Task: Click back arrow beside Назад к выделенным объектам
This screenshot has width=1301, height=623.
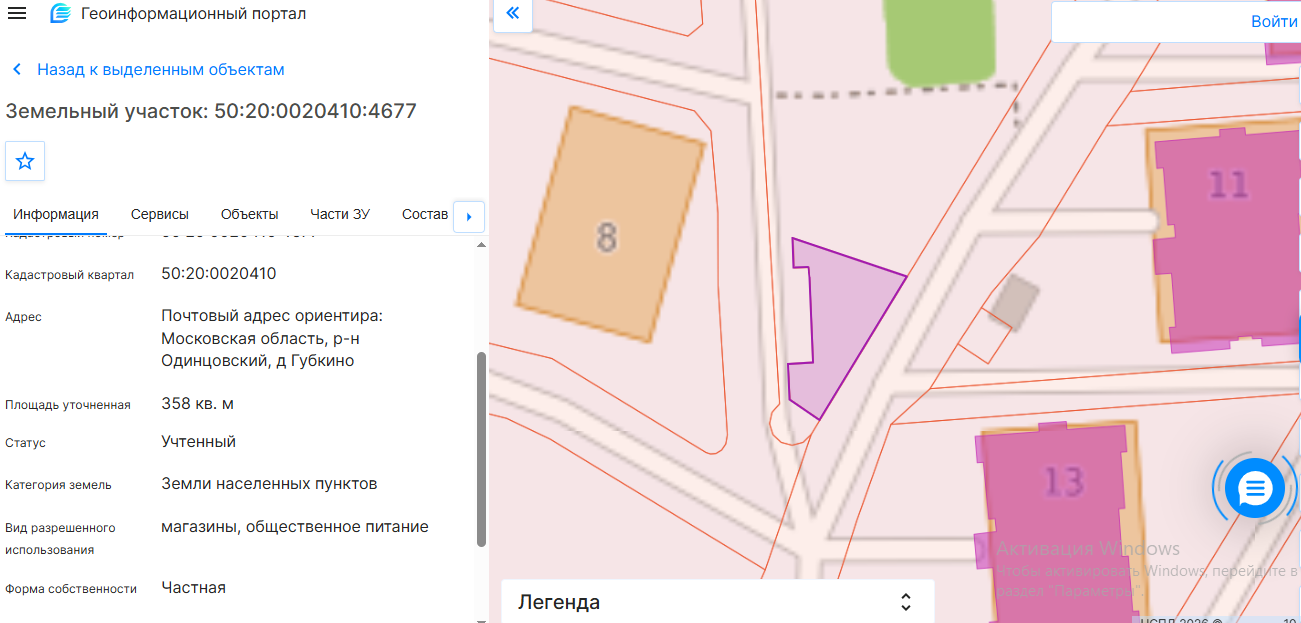Action: [17, 70]
